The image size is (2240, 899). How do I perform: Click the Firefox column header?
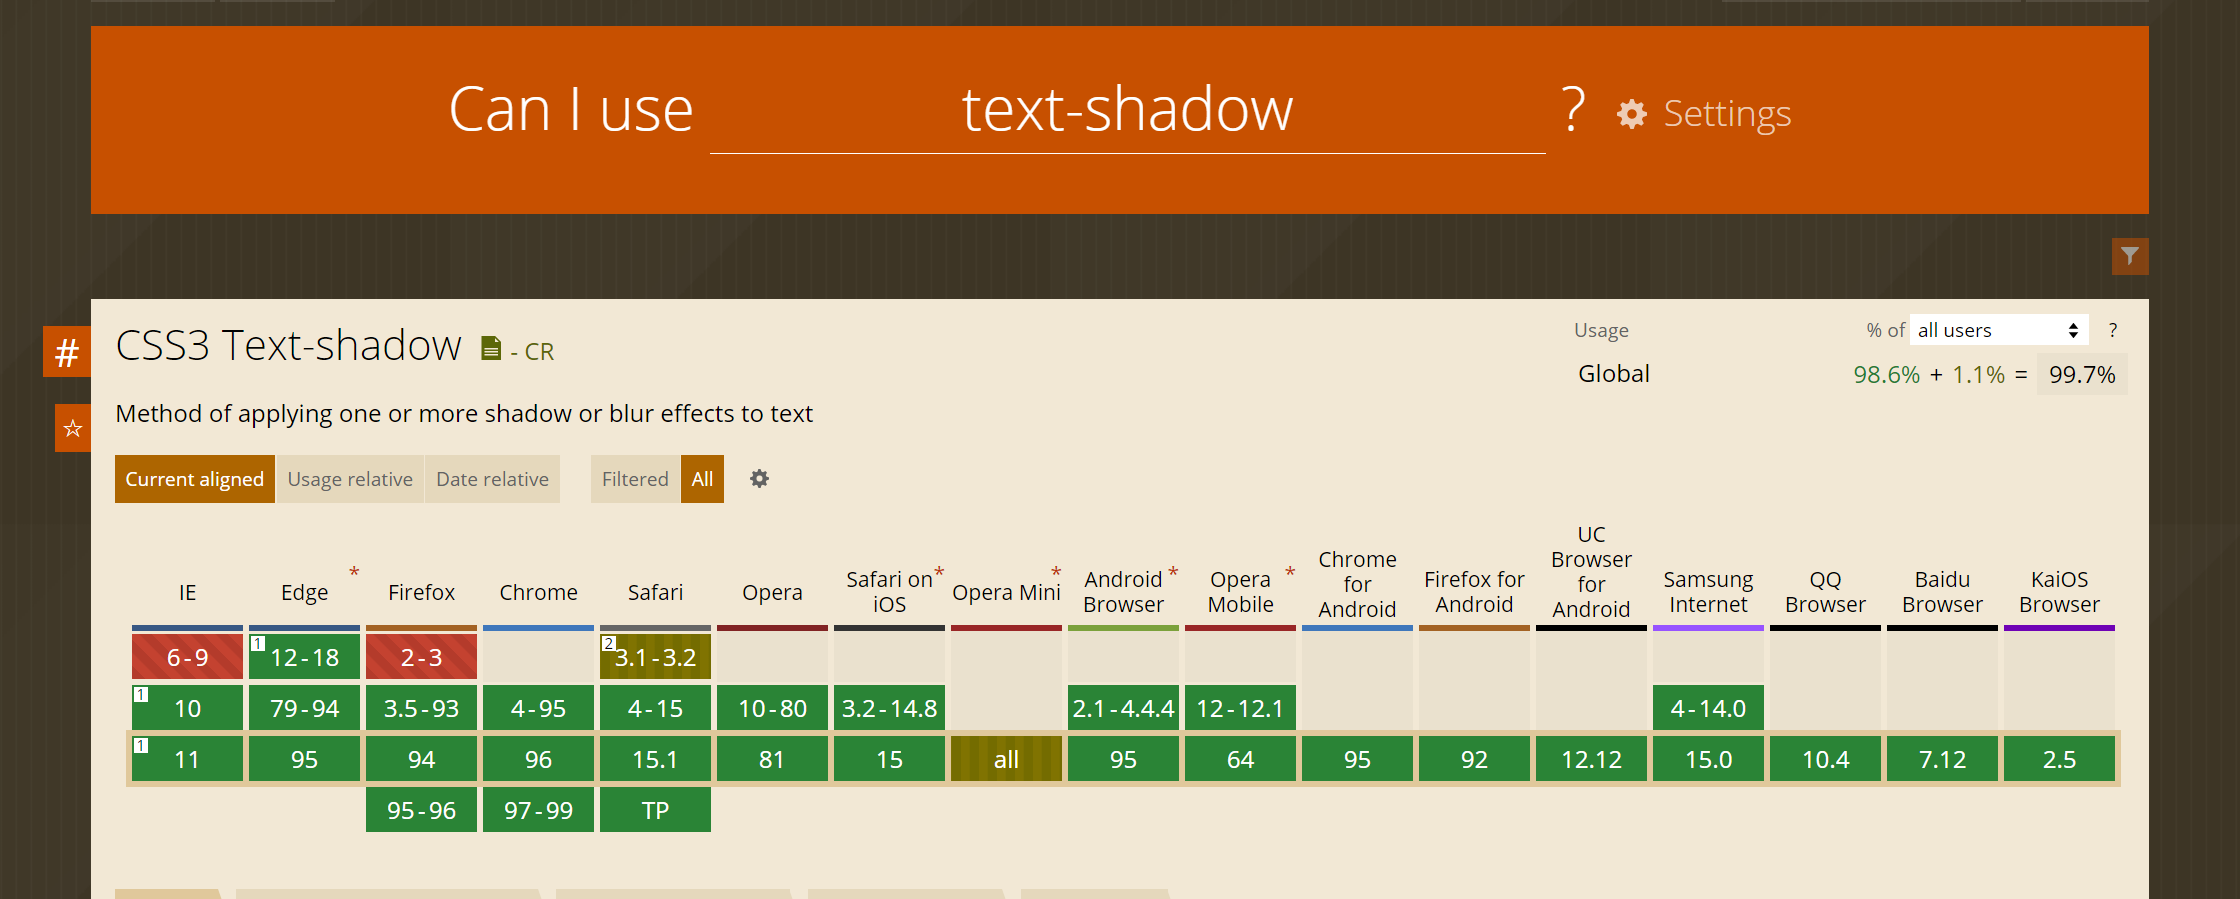pos(422,592)
